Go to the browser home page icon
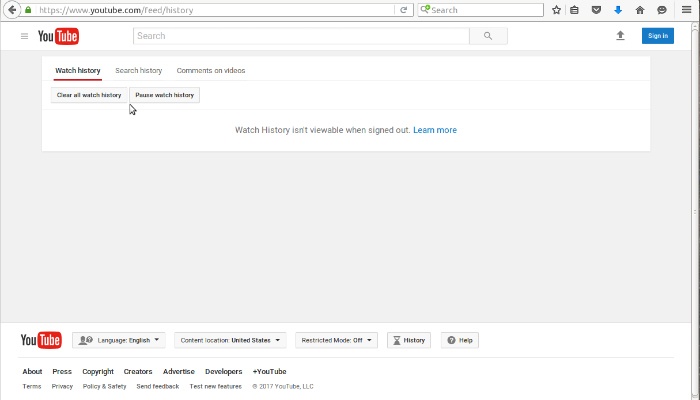This screenshot has height=400, width=700. click(640, 10)
